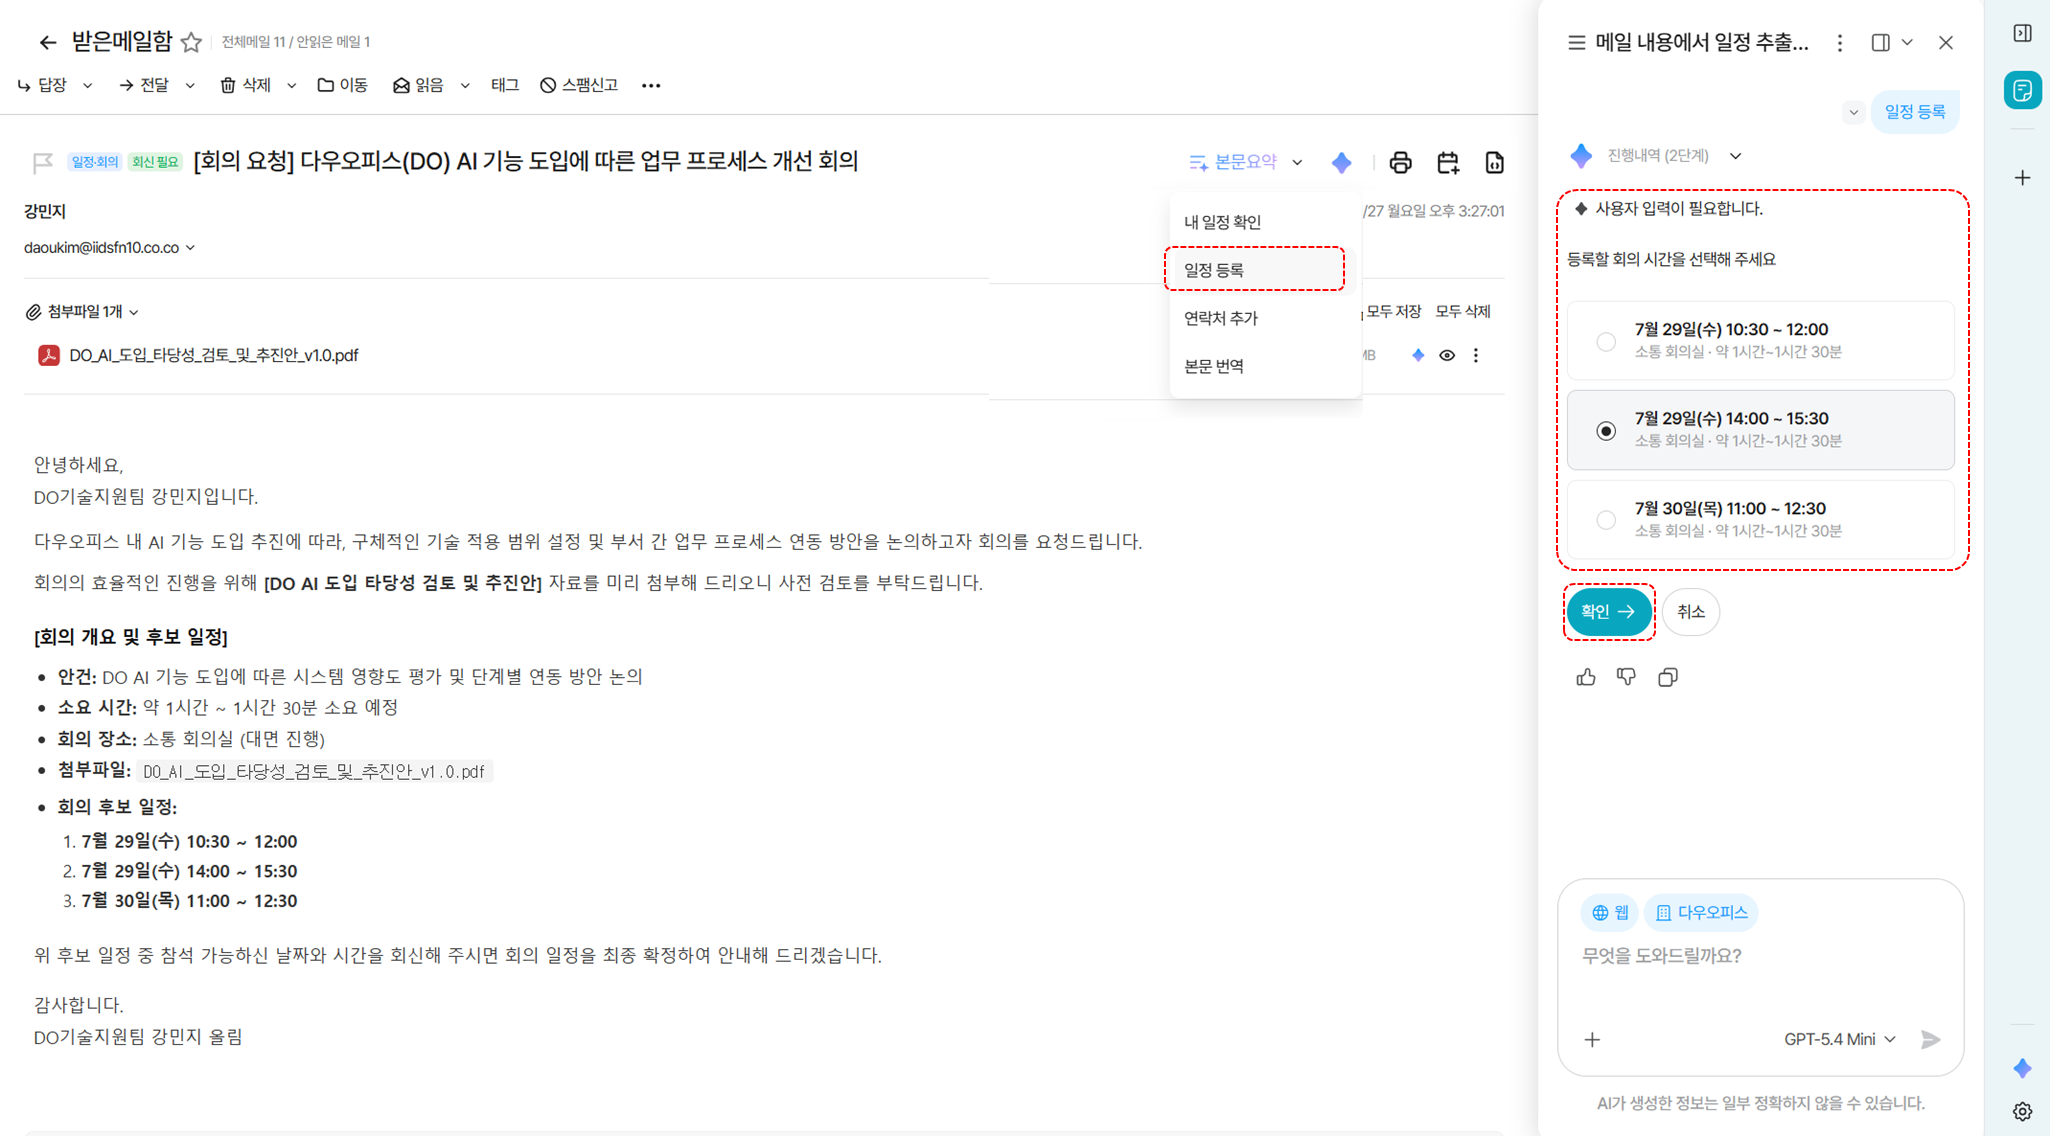Open the mail toolbar more options (…)

[x=651, y=86]
